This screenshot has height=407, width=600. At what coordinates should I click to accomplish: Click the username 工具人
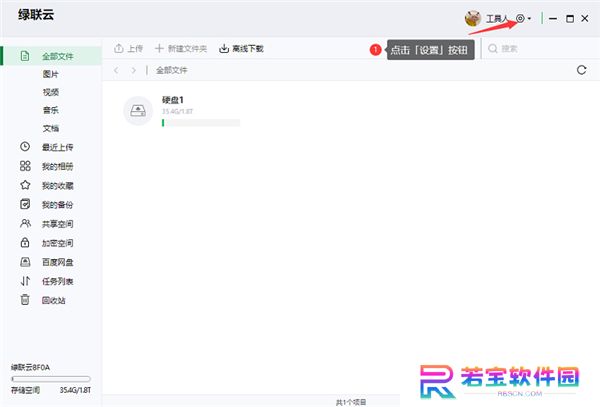click(497, 18)
